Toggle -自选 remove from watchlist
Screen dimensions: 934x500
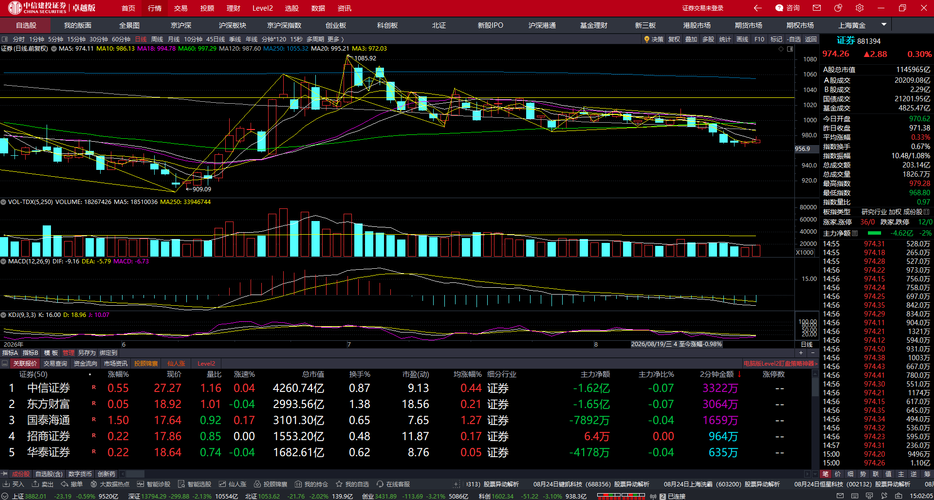793,39
